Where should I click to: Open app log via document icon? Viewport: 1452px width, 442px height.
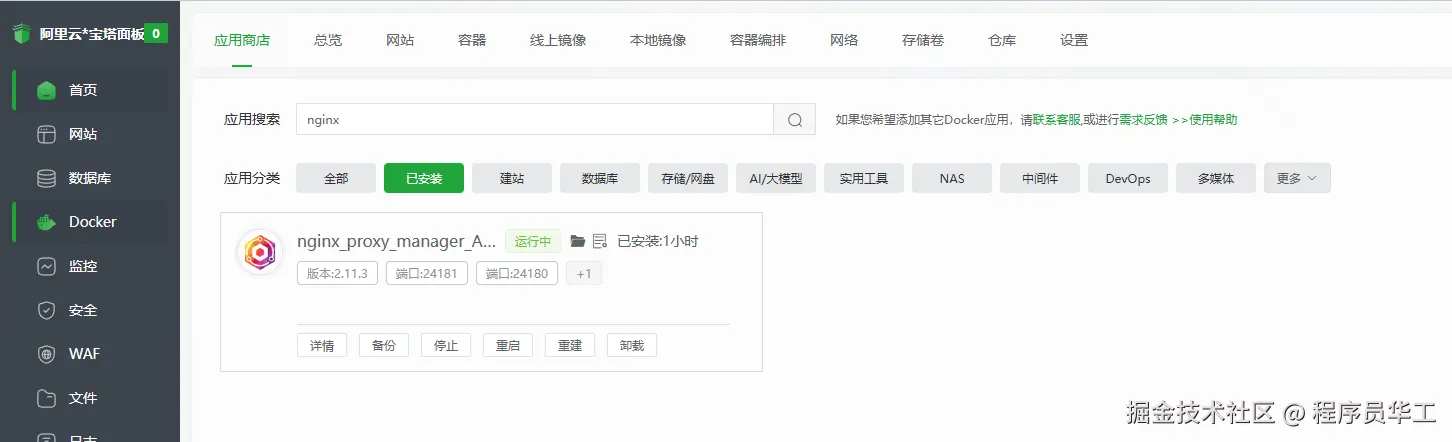pos(600,241)
